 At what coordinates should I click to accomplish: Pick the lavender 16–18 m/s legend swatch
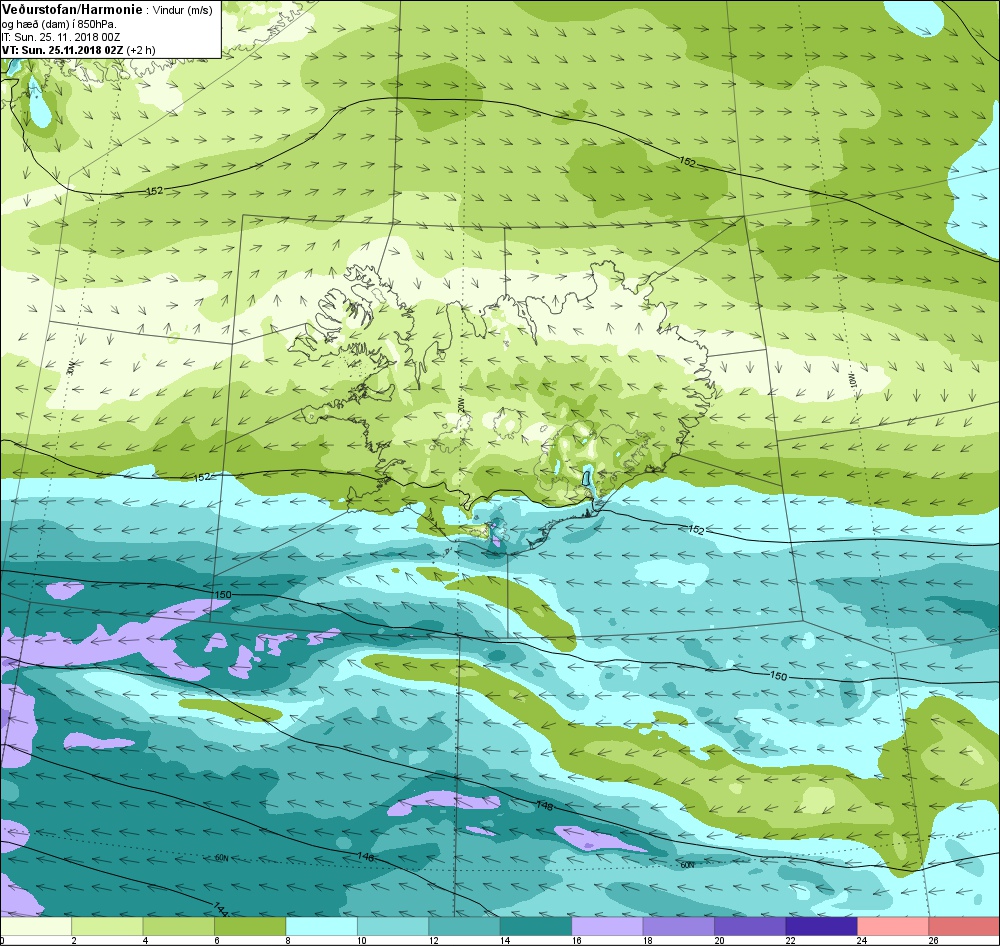pyautogui.click(x=607, y=926)
